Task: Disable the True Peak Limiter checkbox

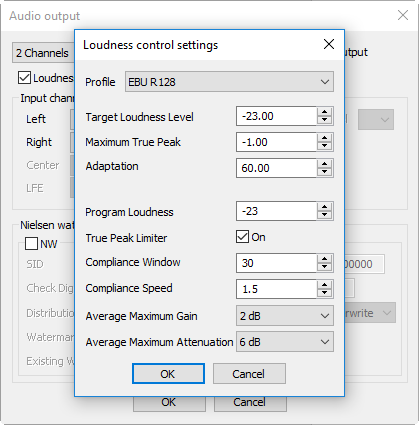Action: pyautogui.click(x=242, y=237)
